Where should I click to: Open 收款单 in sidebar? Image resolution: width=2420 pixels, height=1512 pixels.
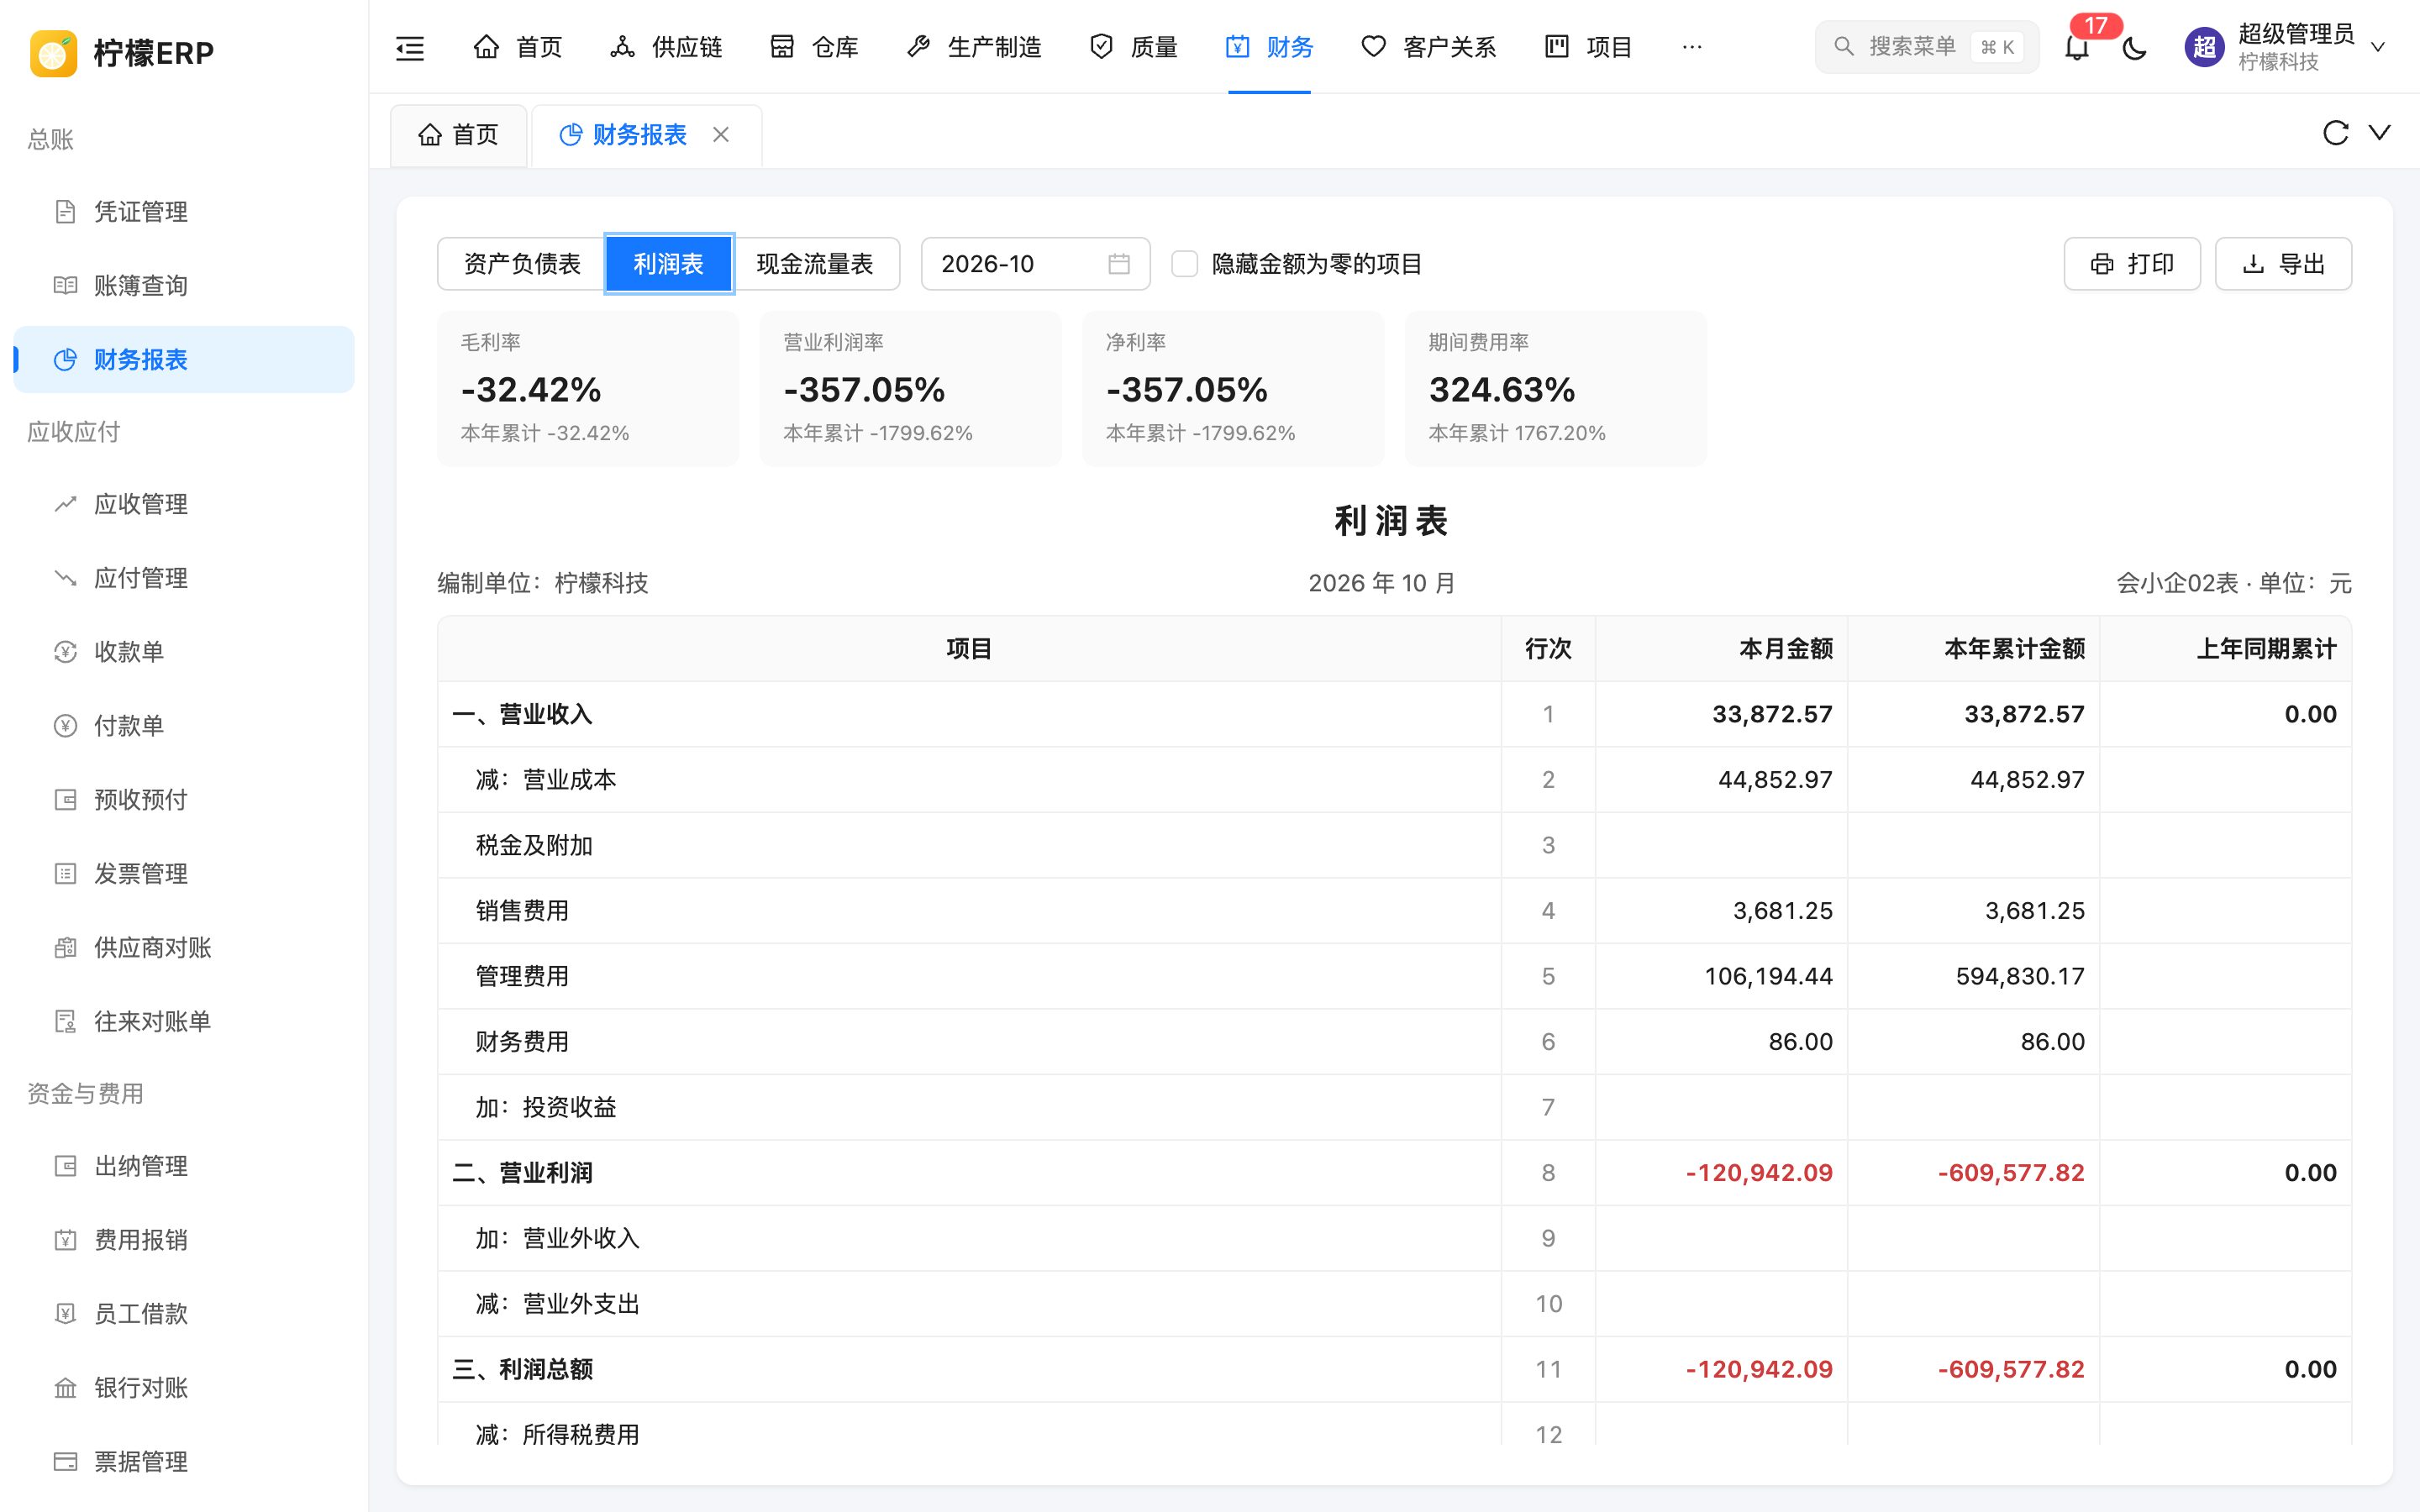[x=184, y=652]
